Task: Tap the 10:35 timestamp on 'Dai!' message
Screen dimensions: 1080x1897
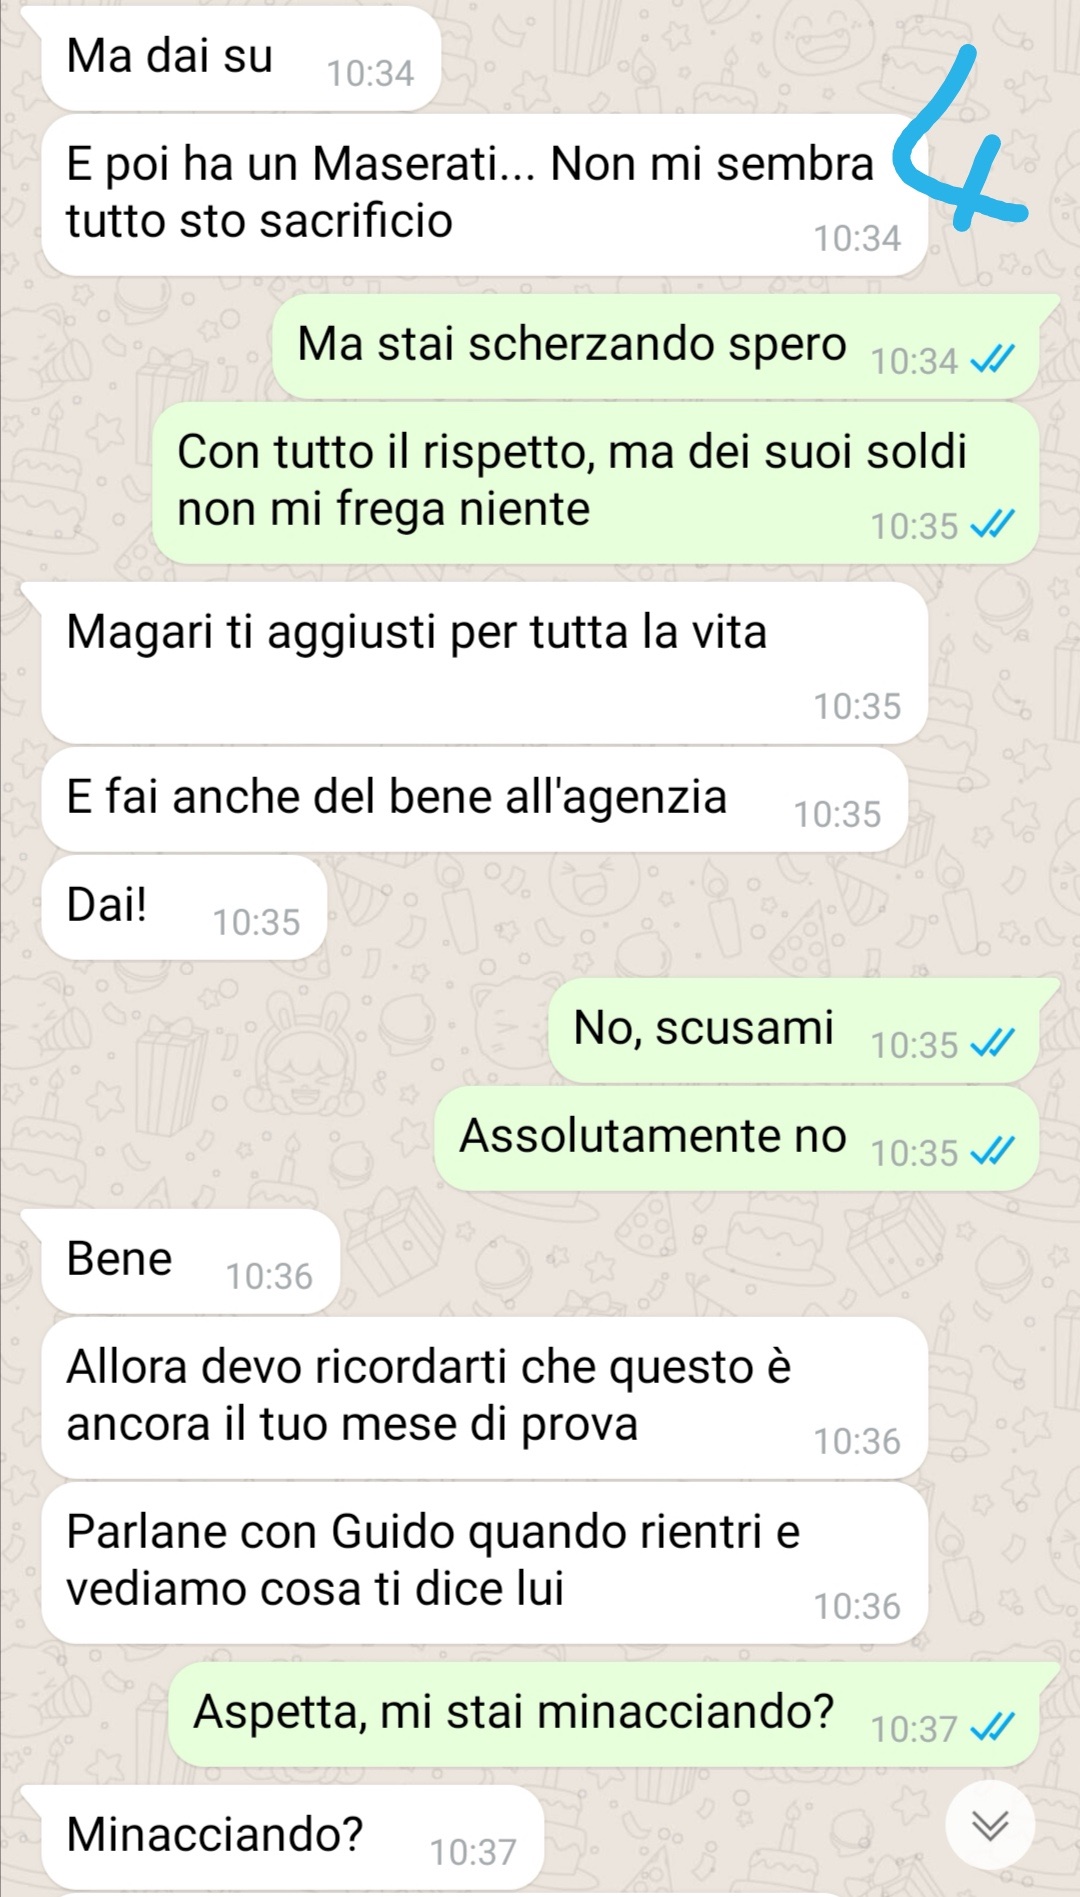Action: (x=256, y=922)
